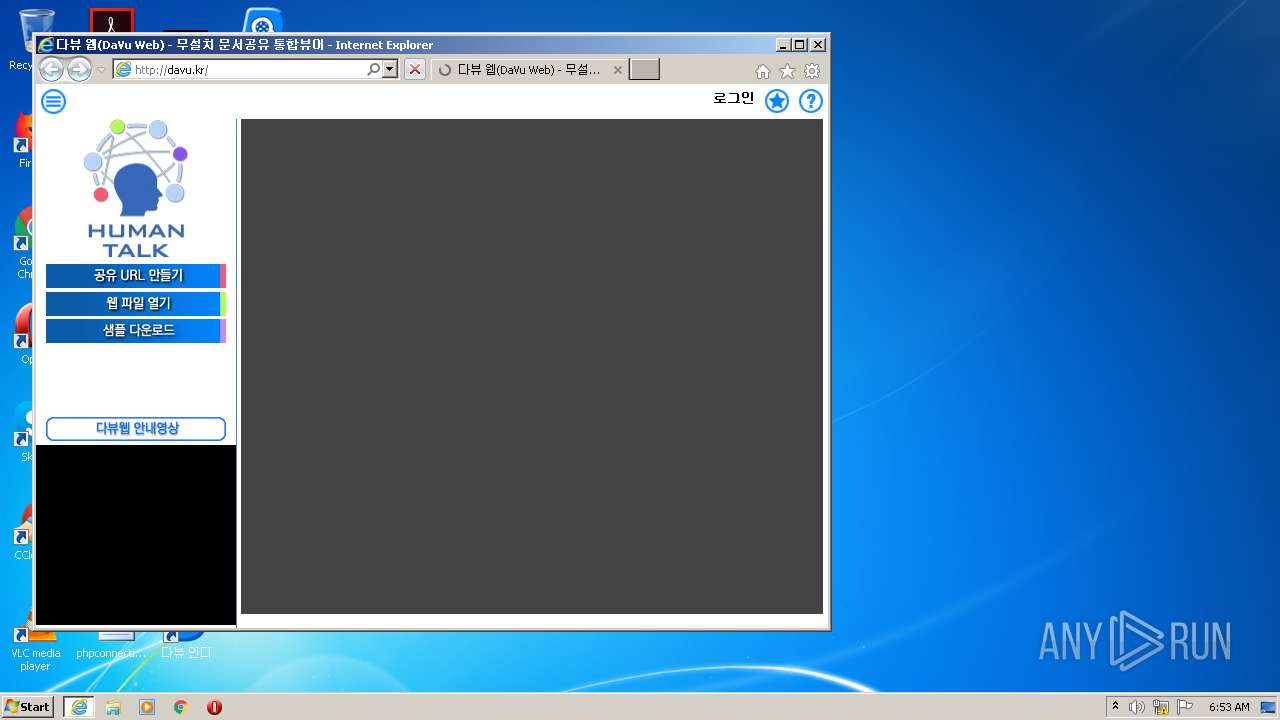Screen dimensions: 1280x720
Task: Click the address bar showing http://davu.kr/
Action: point(240,70)
